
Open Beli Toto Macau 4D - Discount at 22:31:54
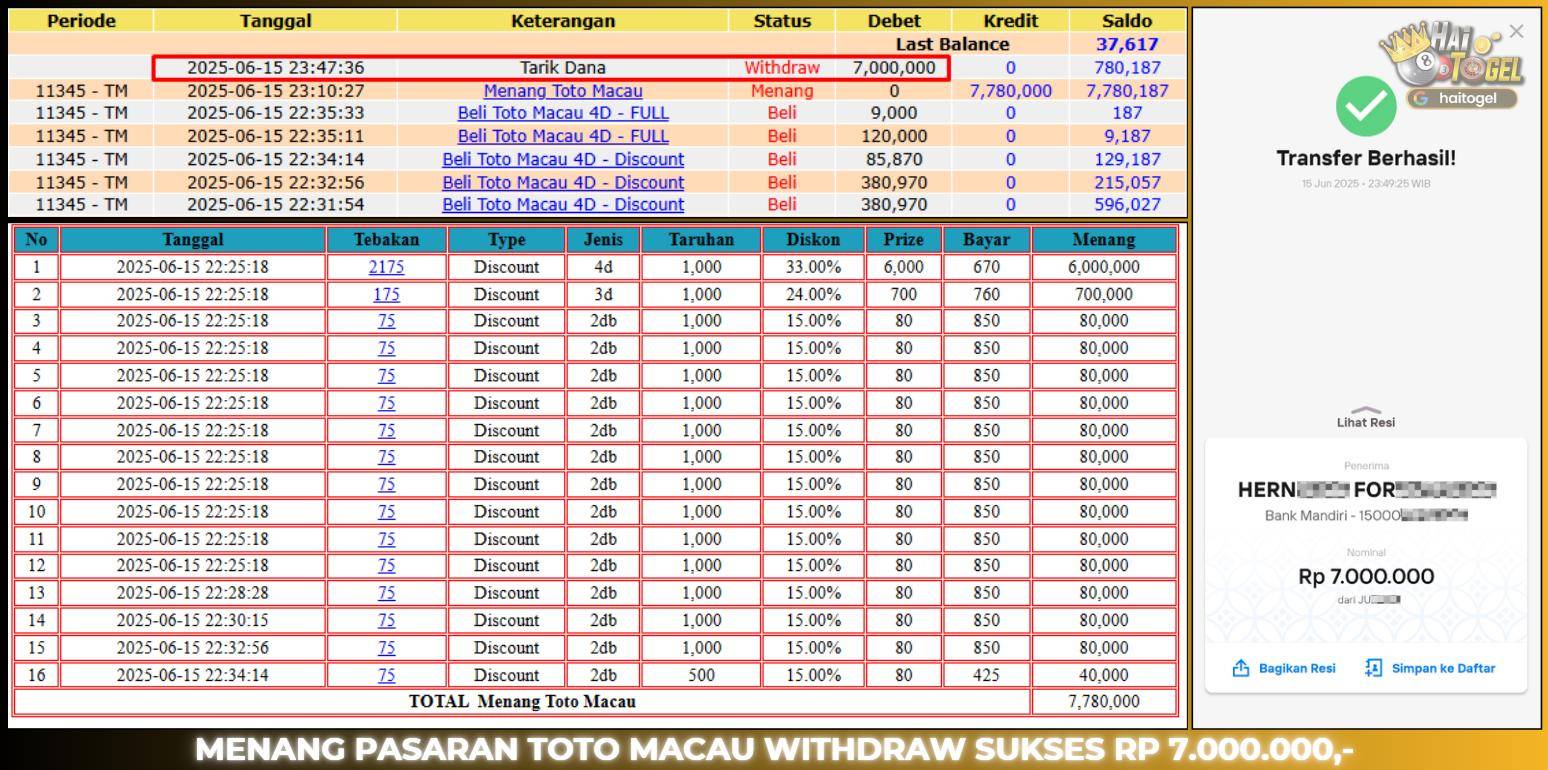pyautogui.click(x=563, y=204)
